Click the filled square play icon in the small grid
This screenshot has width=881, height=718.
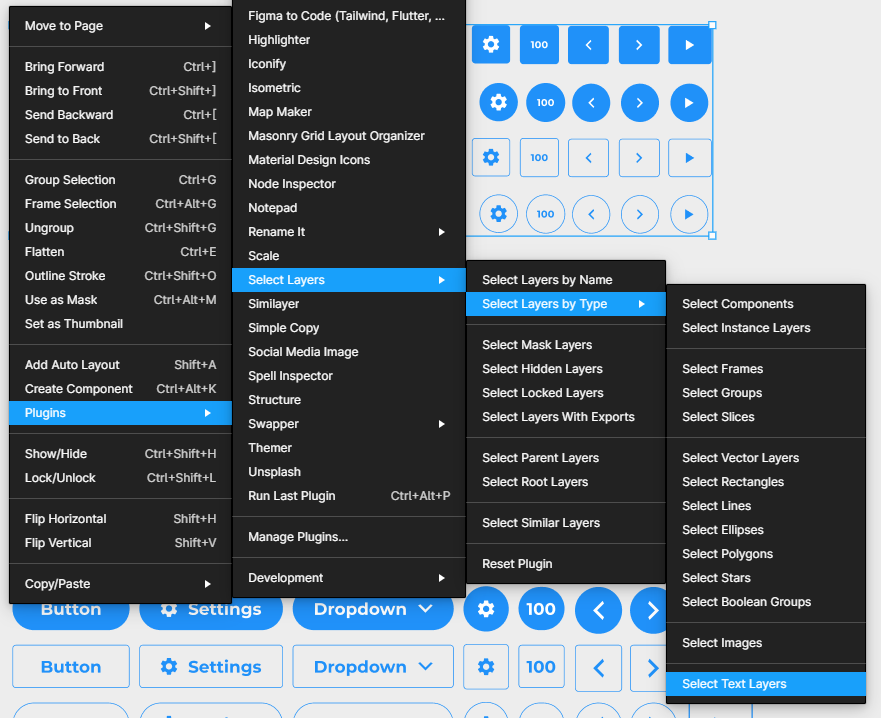click(x=689, y=44)
